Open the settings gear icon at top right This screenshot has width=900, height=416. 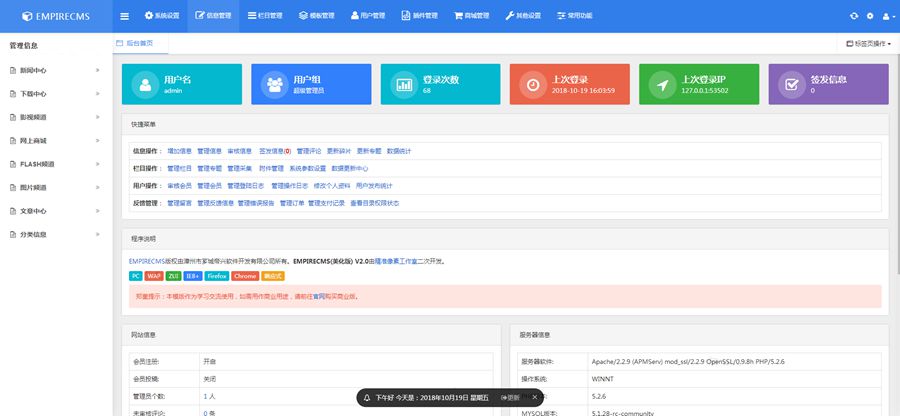[x=870, y=16]
